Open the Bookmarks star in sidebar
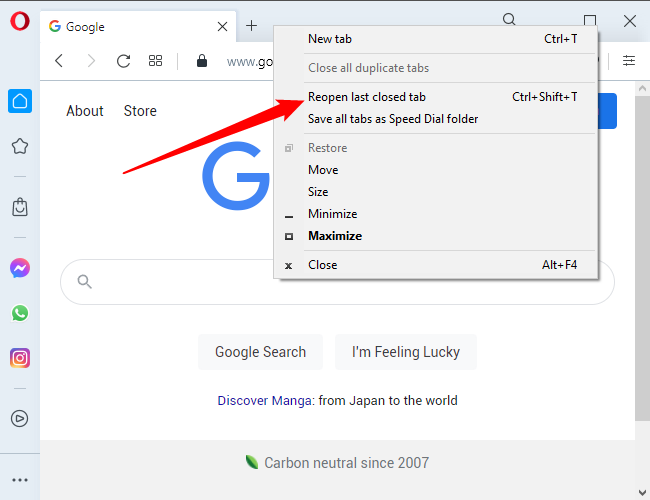Viewport: 650px width, 500px height. tap(19, 147)
